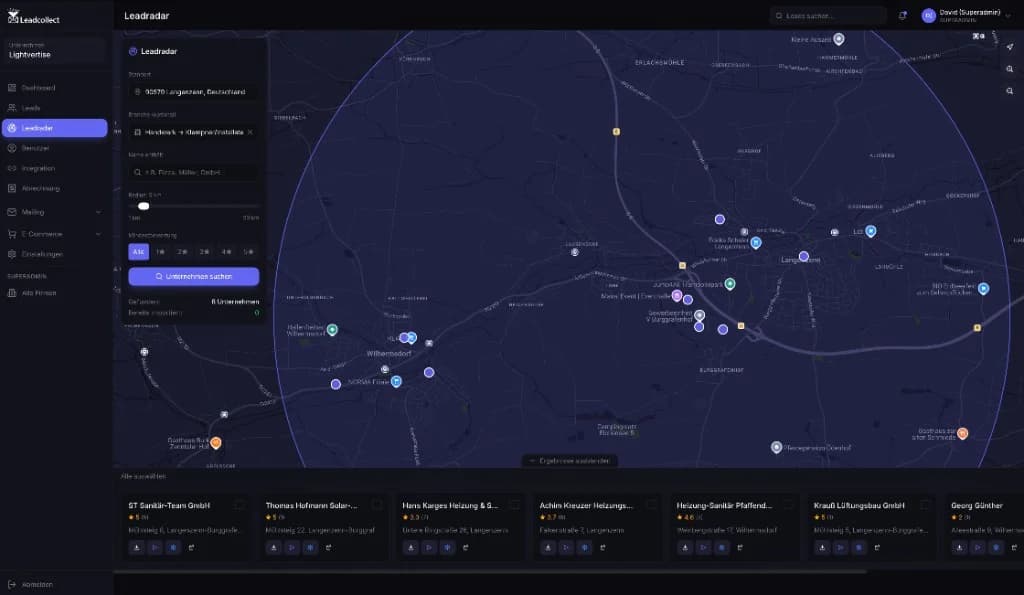The width and height of the screenshot is (1024, 595).
Task: Click the Leadcollect logo
Action: tap(33, 17)
